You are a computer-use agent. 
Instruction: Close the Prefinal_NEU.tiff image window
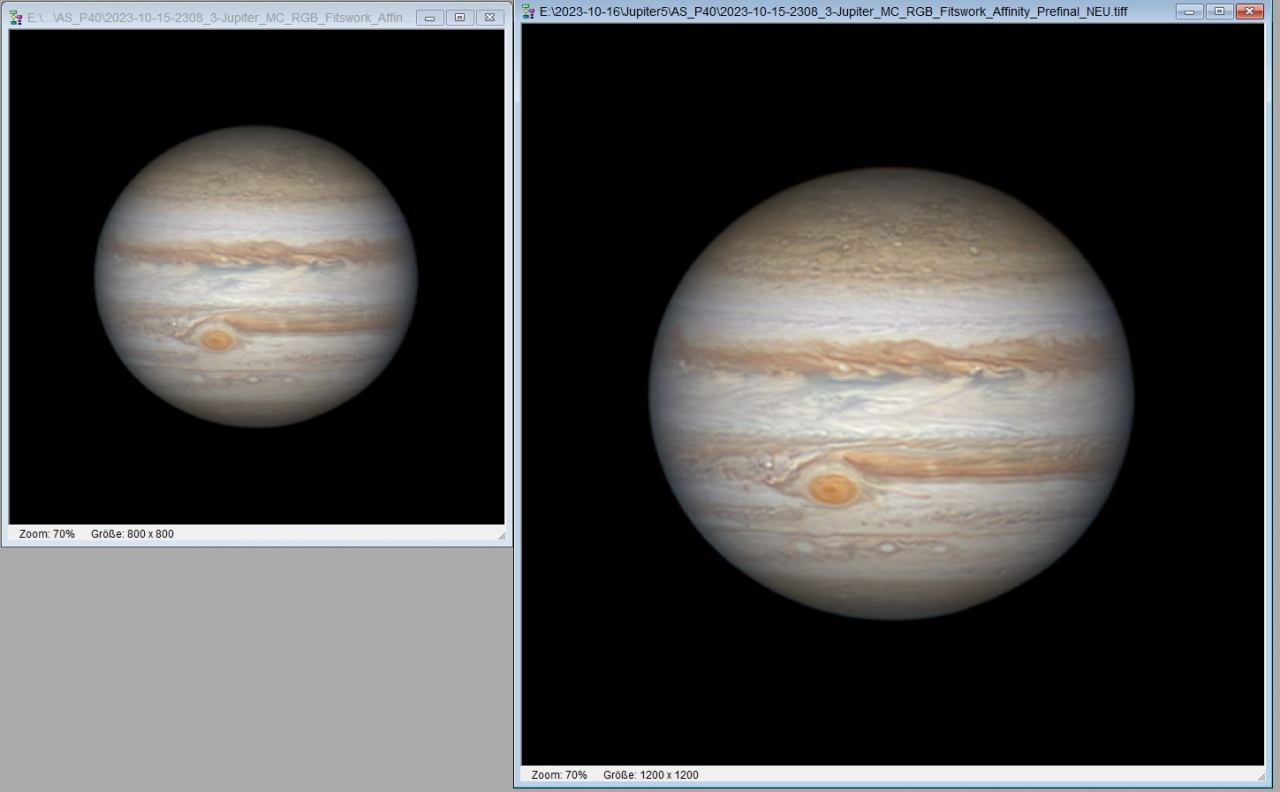click(x=1249, y=11)
